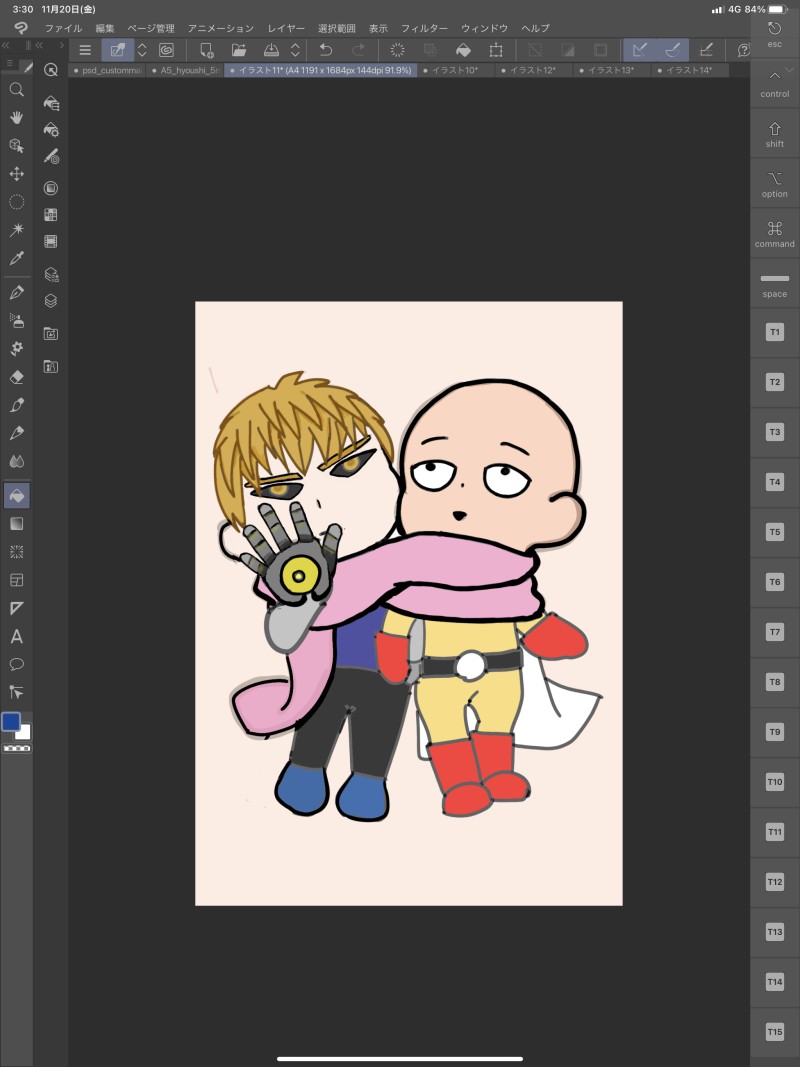The image size is (800, 1067).
Task: Open the Brush Size palette icon
Action: [x=51, y=157]
